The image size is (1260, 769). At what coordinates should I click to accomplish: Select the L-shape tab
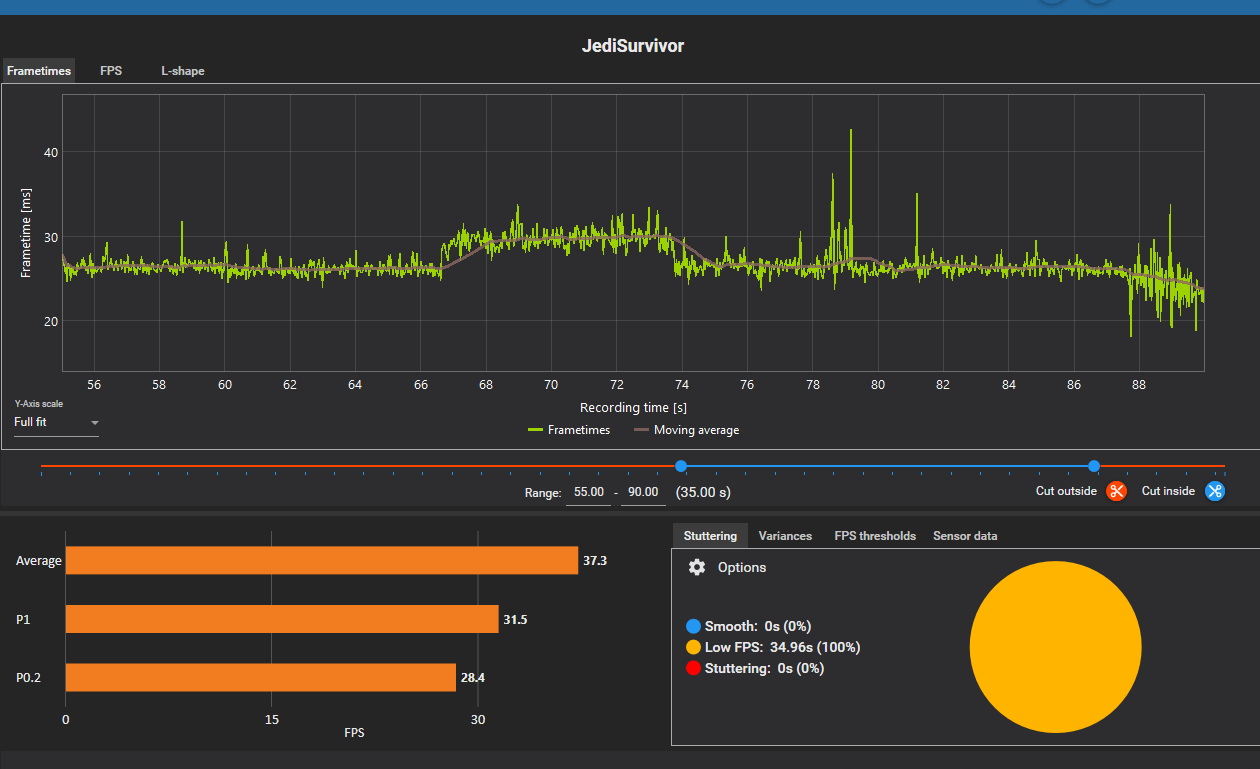click(x=183, y=71)
